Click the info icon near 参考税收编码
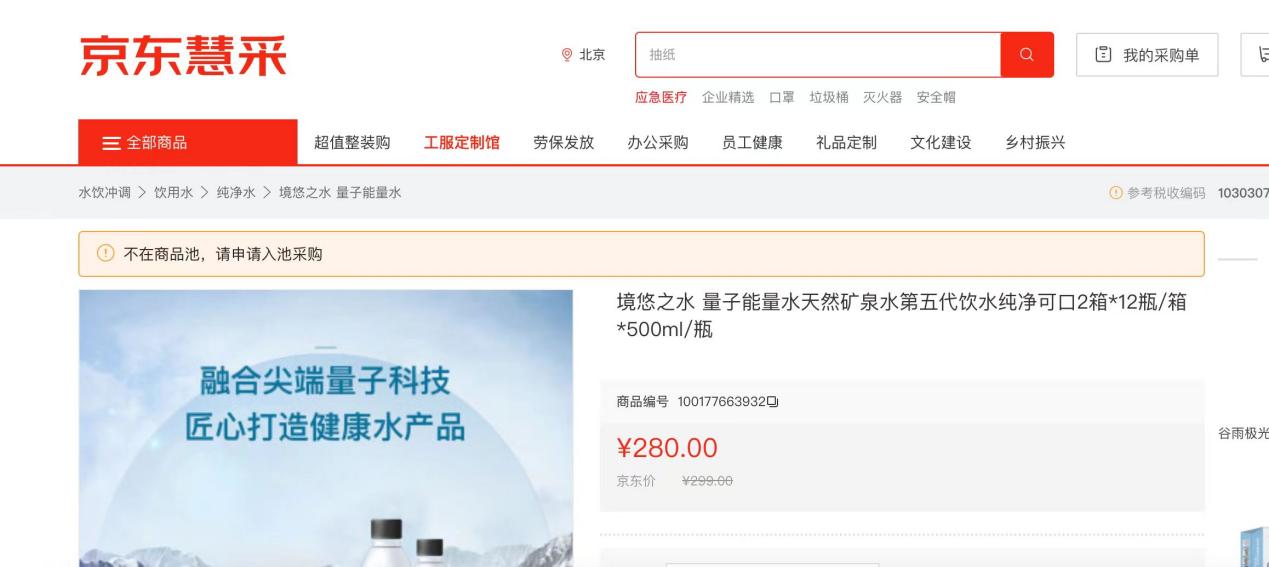The image size is (1269, 567). [1116, 192]
